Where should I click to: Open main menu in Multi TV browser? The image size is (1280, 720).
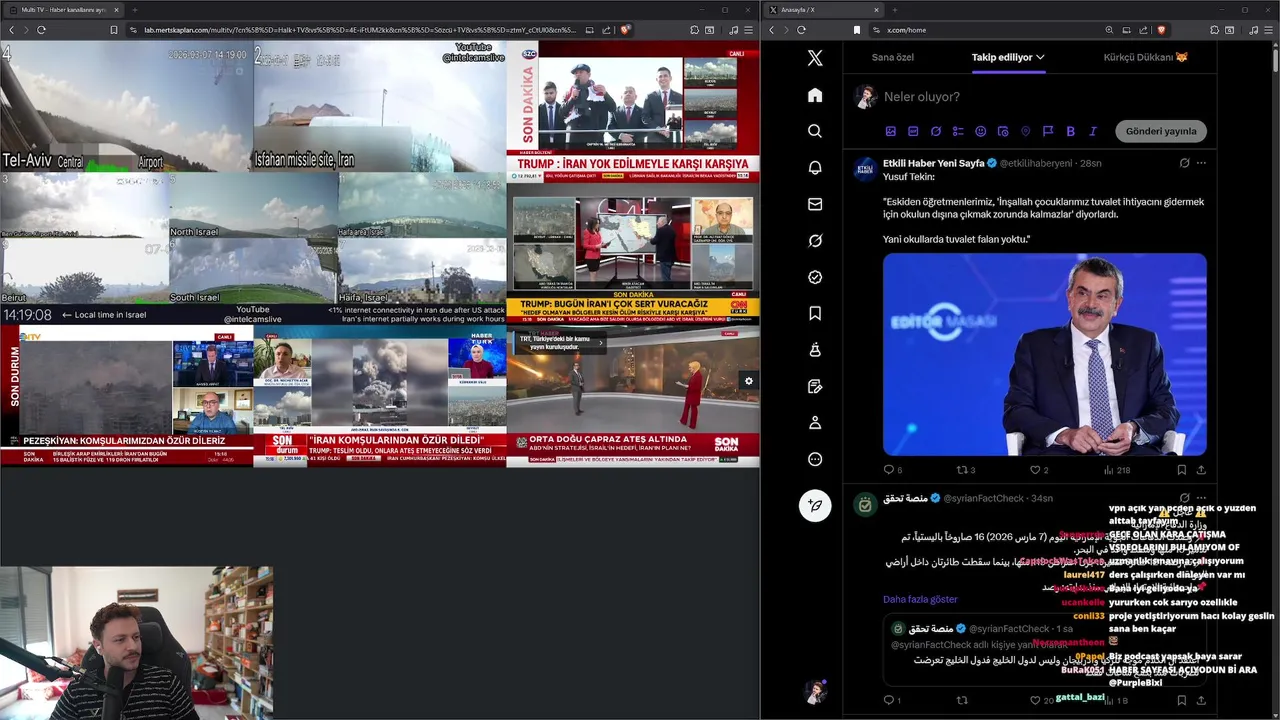[749, 30]
